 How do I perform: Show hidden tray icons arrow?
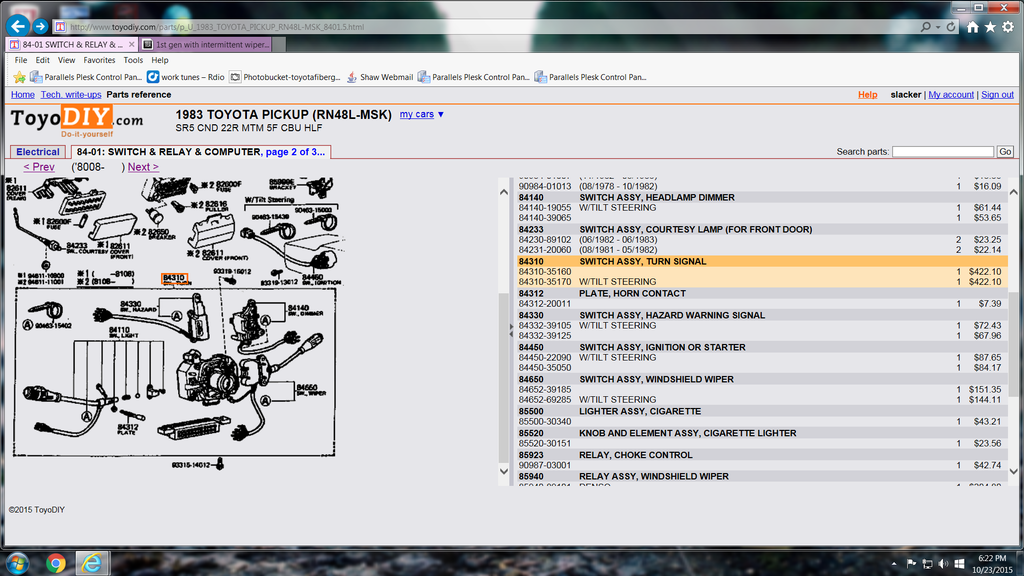pos(894,564)
